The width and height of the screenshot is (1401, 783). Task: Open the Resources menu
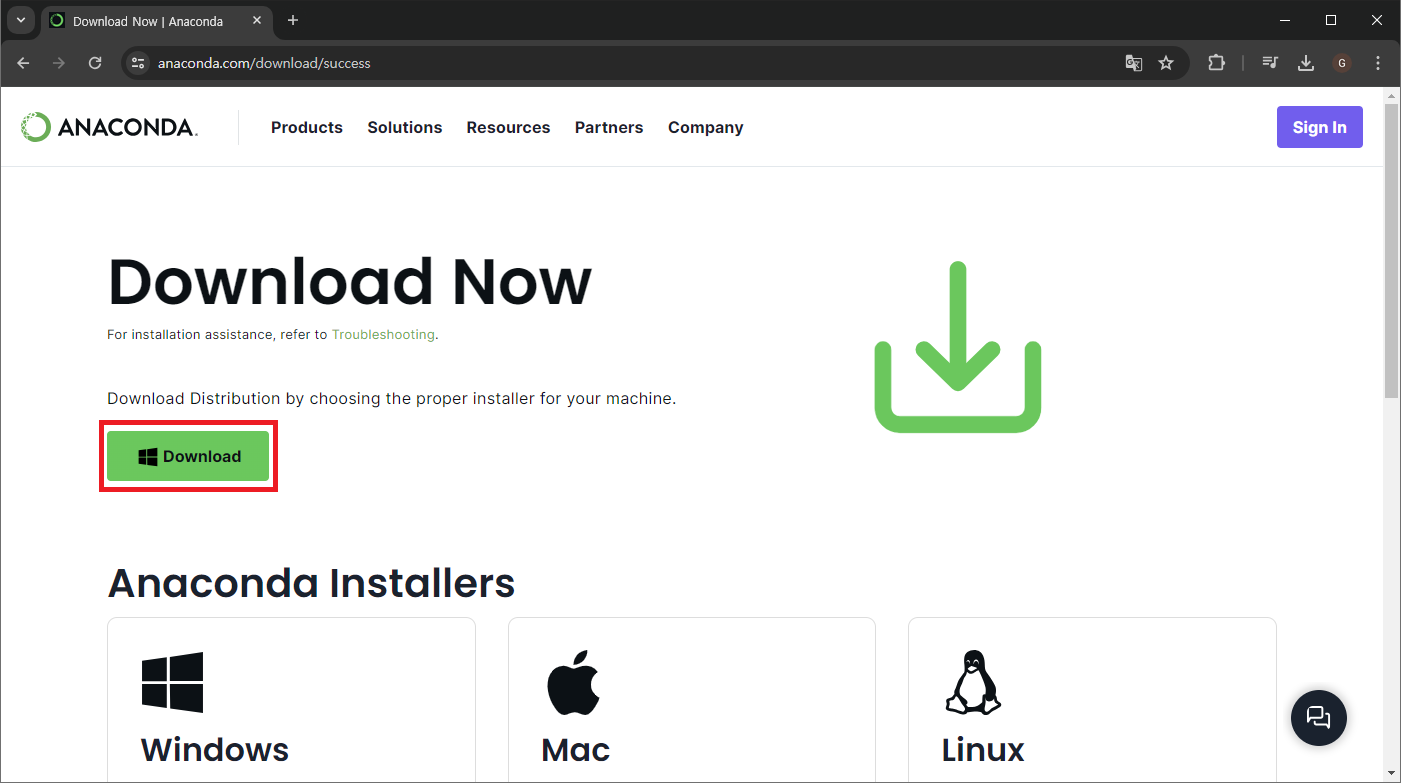point(508,127)
